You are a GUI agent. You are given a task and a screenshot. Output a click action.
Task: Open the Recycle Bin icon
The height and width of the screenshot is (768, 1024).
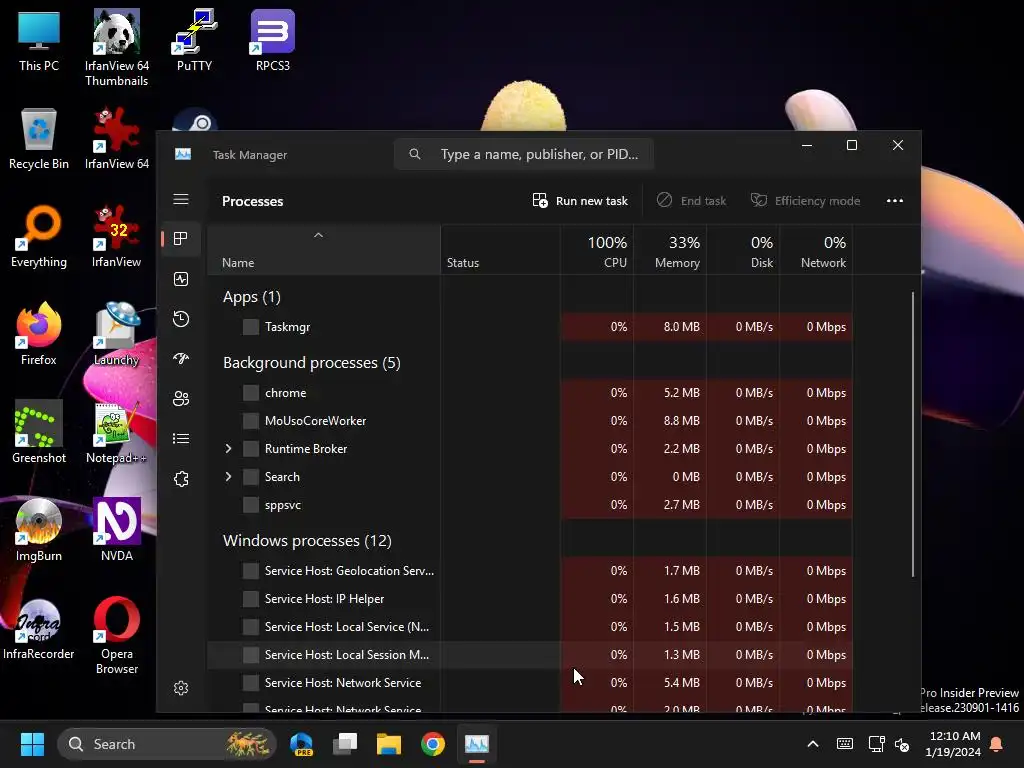tap(39, 139)
